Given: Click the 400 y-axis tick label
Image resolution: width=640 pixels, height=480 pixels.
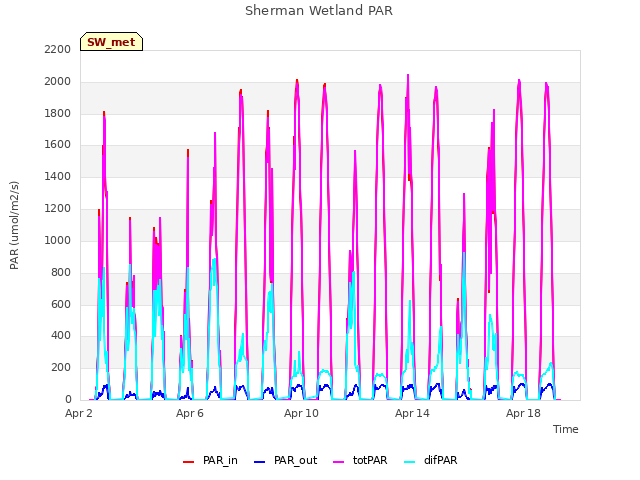Looking at the screenshot, I should pos(61,336).
